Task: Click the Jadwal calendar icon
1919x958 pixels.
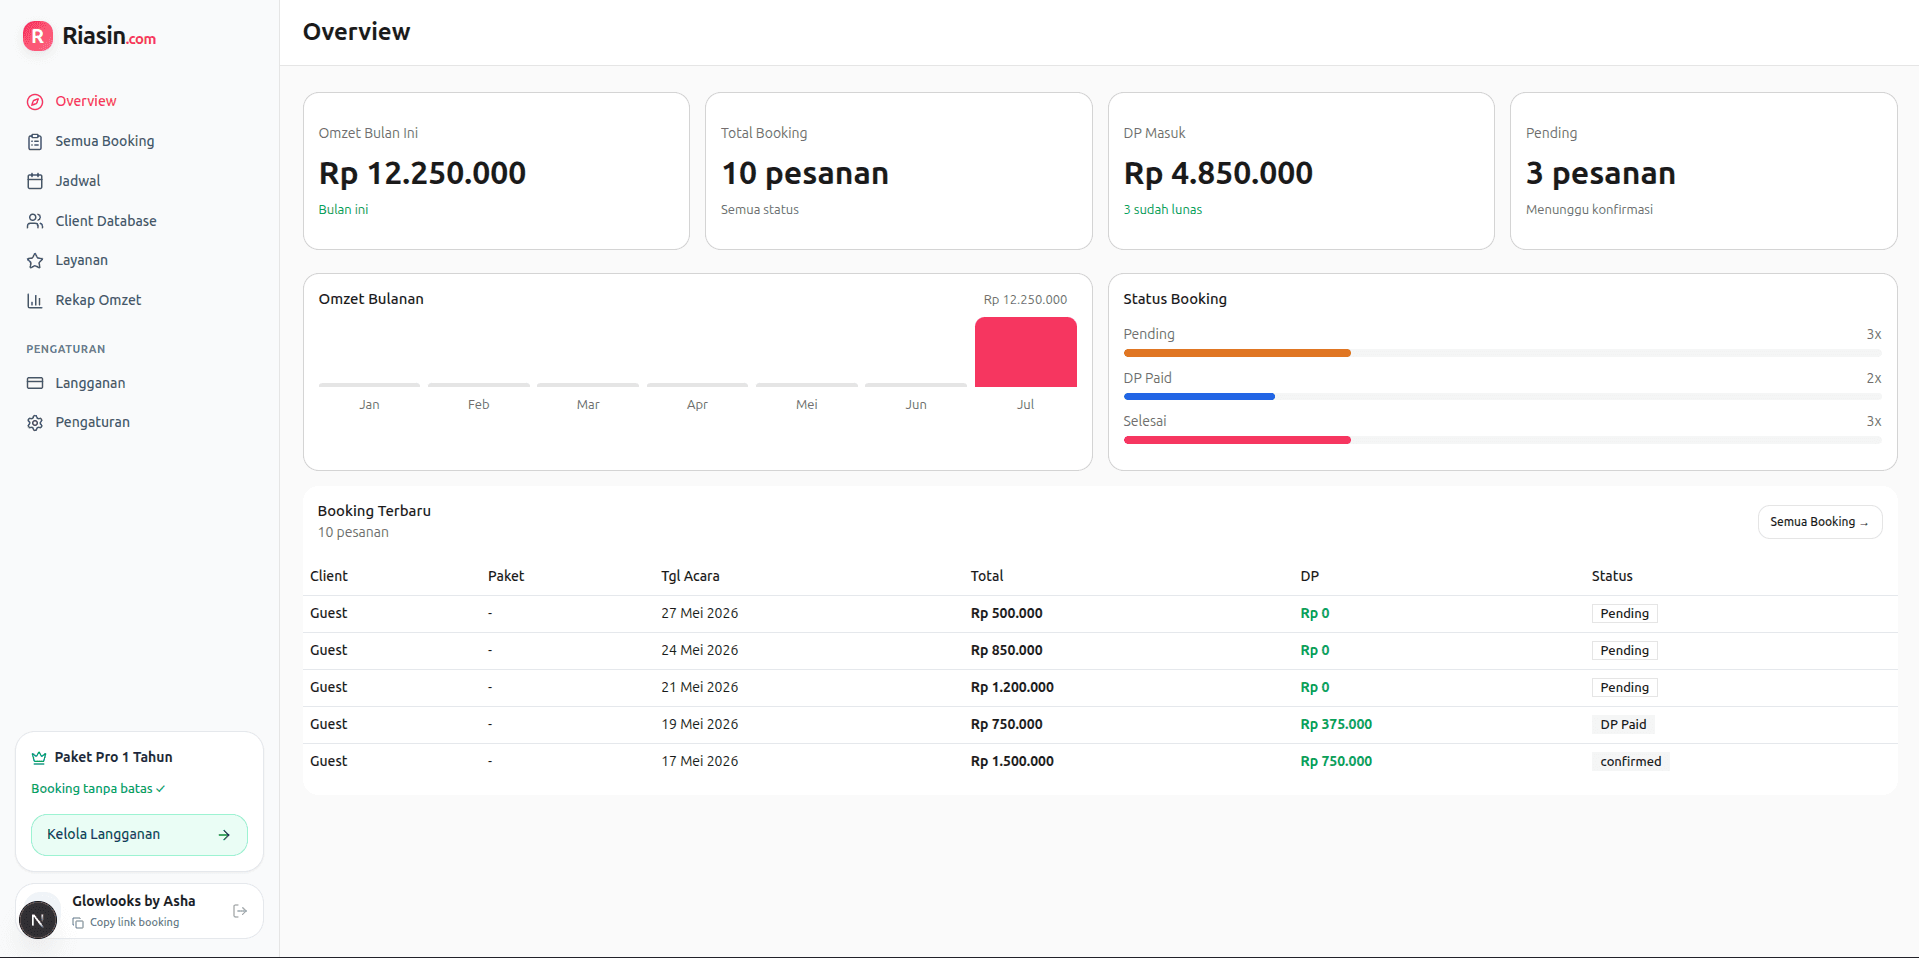Action: [35, 181]
